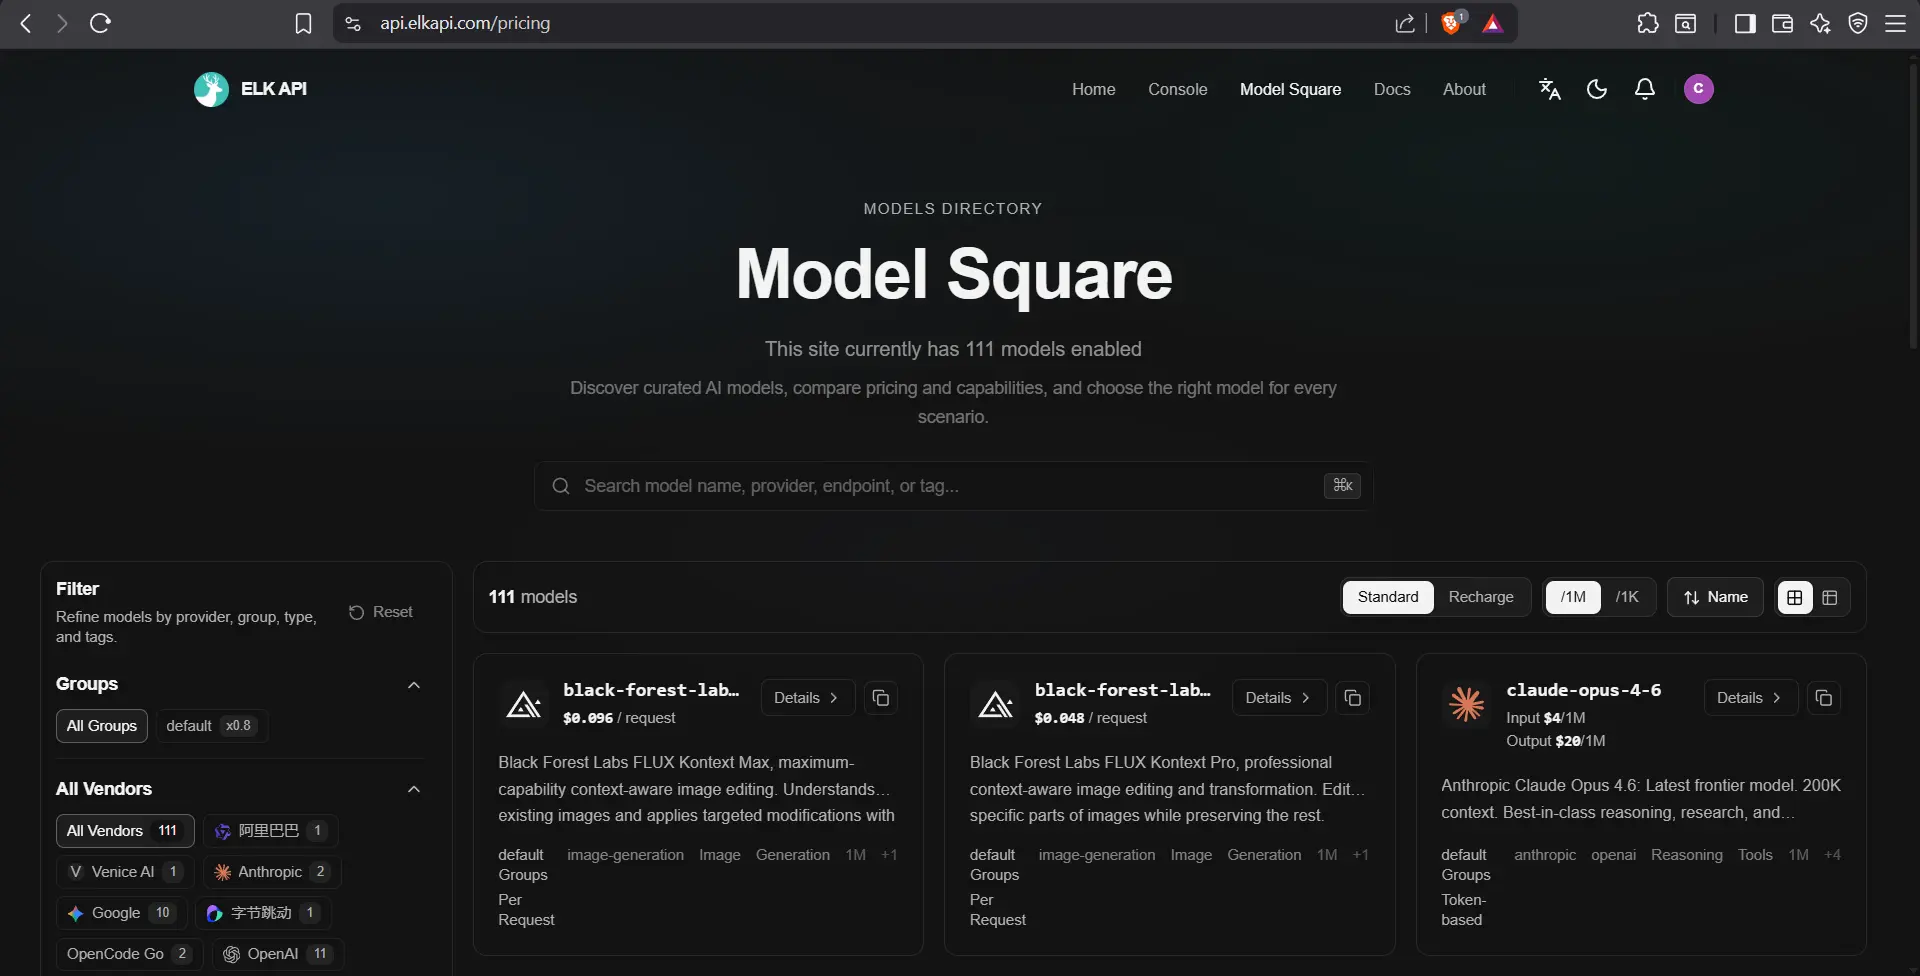This screenshot has width=1920, height=976.
Task: Focus the model search field
Action: [953, 486]
